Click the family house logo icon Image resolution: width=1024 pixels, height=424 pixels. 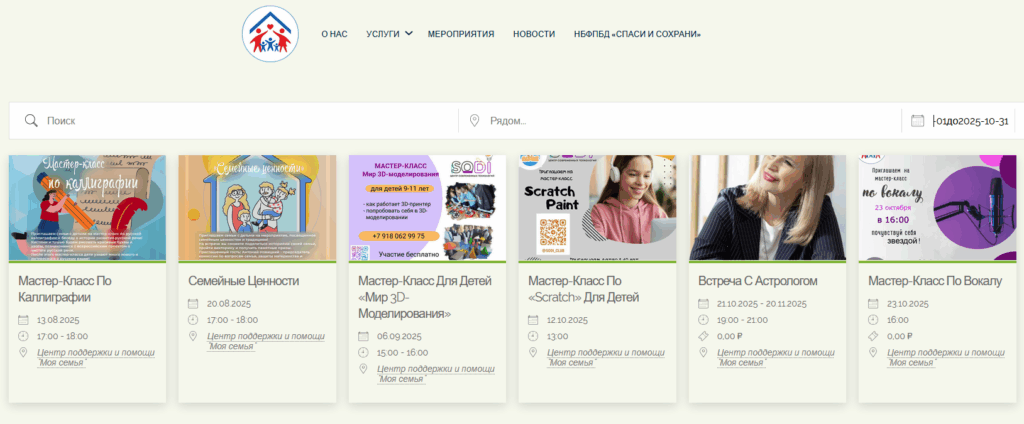point(270,33)
